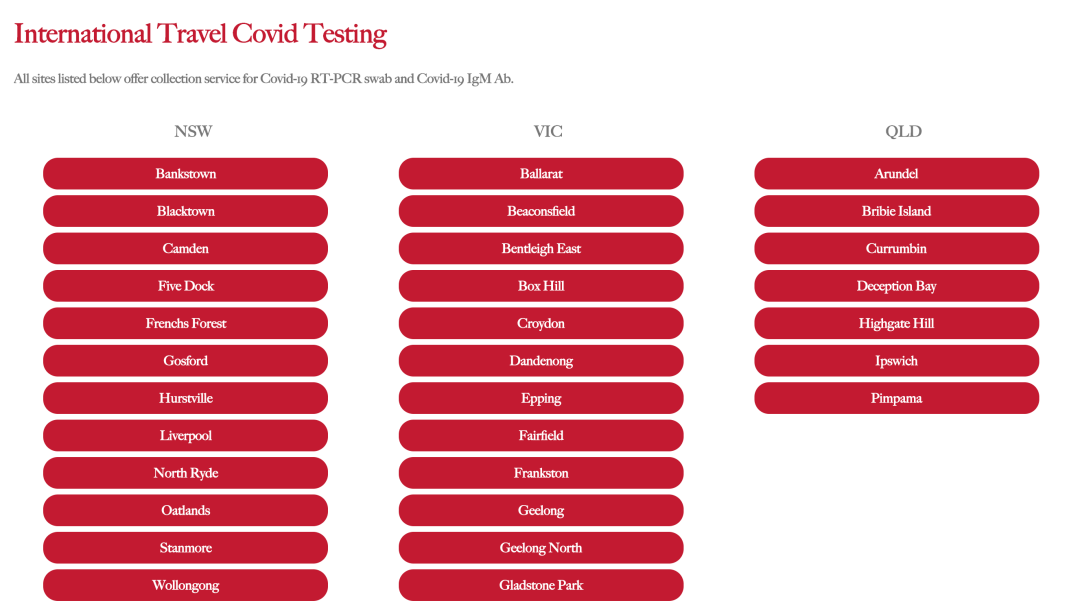
Task: Click the Frenchs Forest button
Action: (x=185, y=323)
